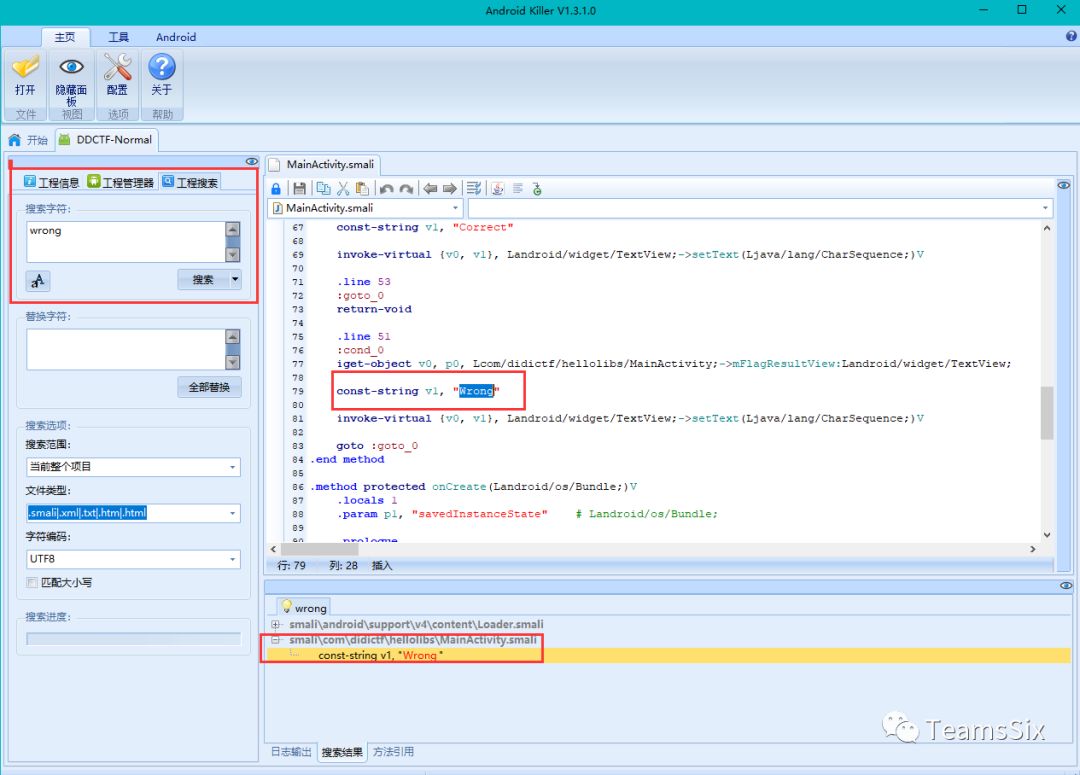This screenshot has width=1080, height=775.
Task: Click the 打开 (Open) folder icon
Action: [25, 68]
